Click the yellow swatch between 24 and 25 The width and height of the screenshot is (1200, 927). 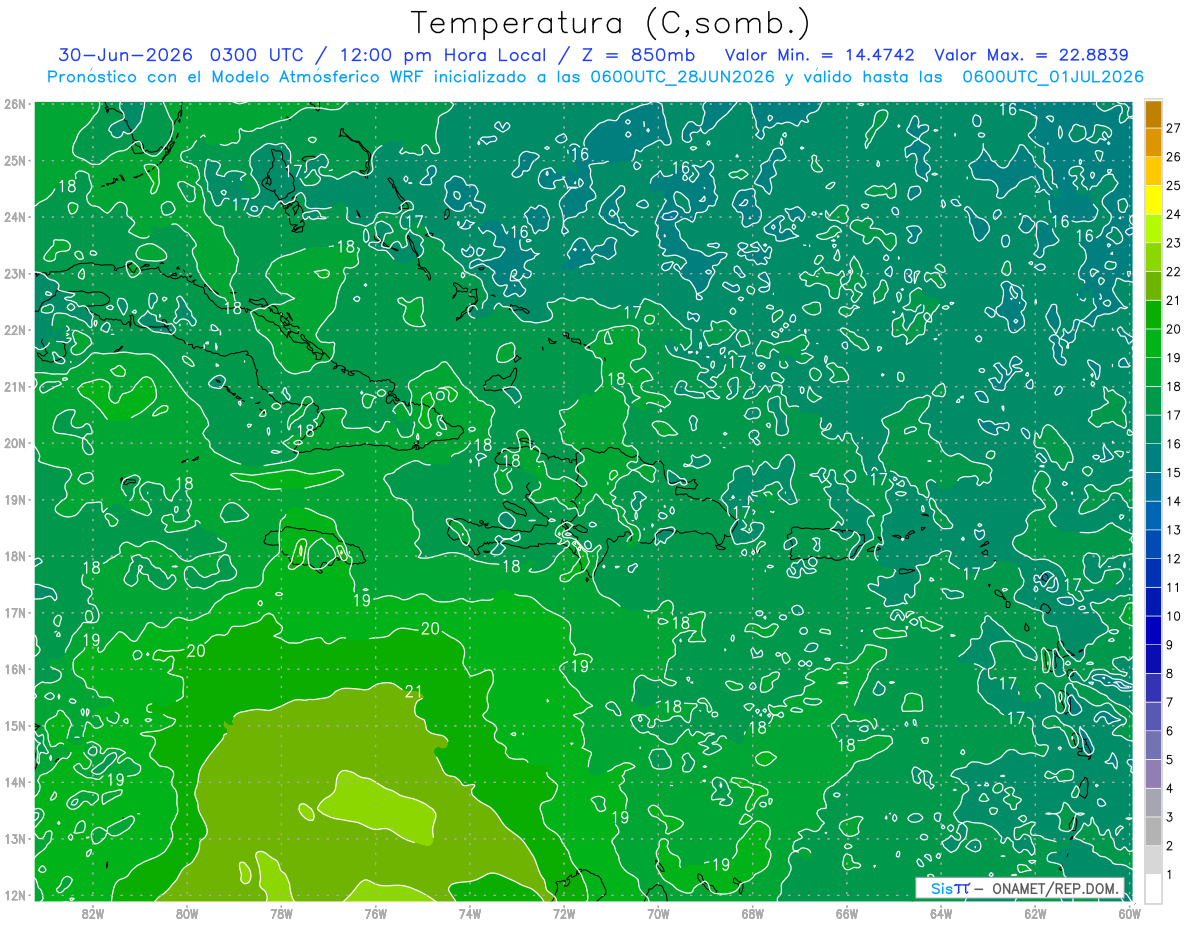click(1153, 200)
